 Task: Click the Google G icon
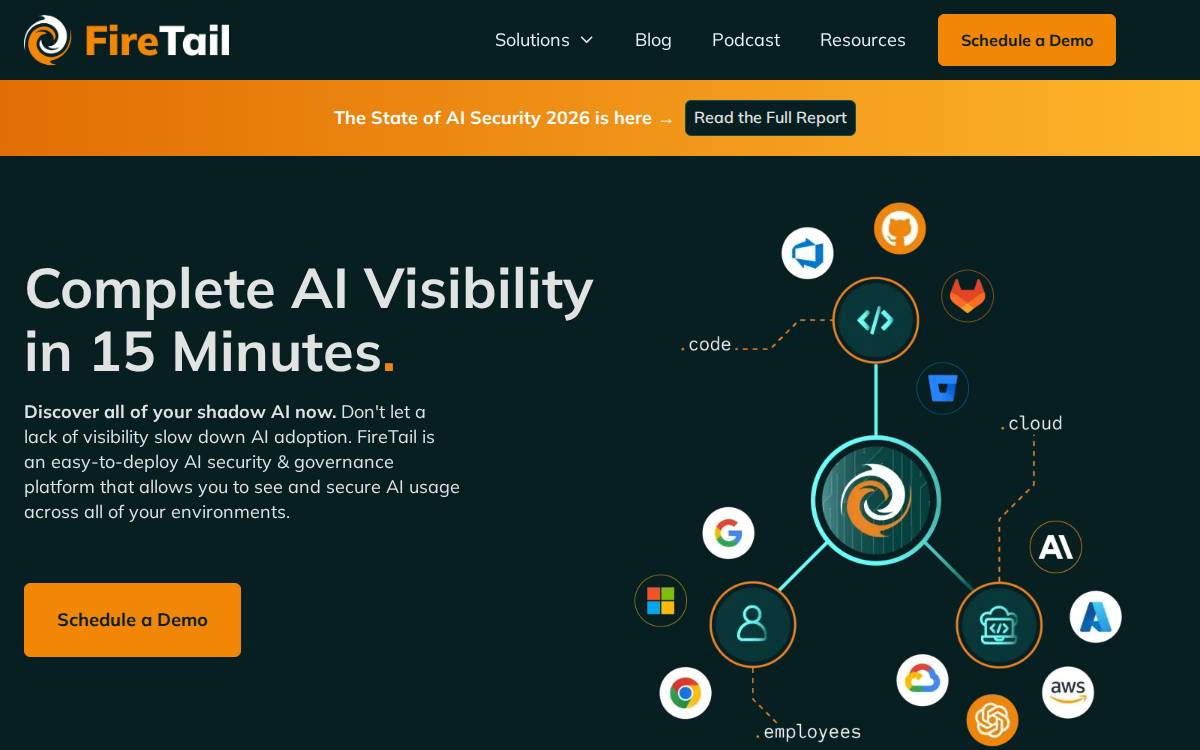728,533
